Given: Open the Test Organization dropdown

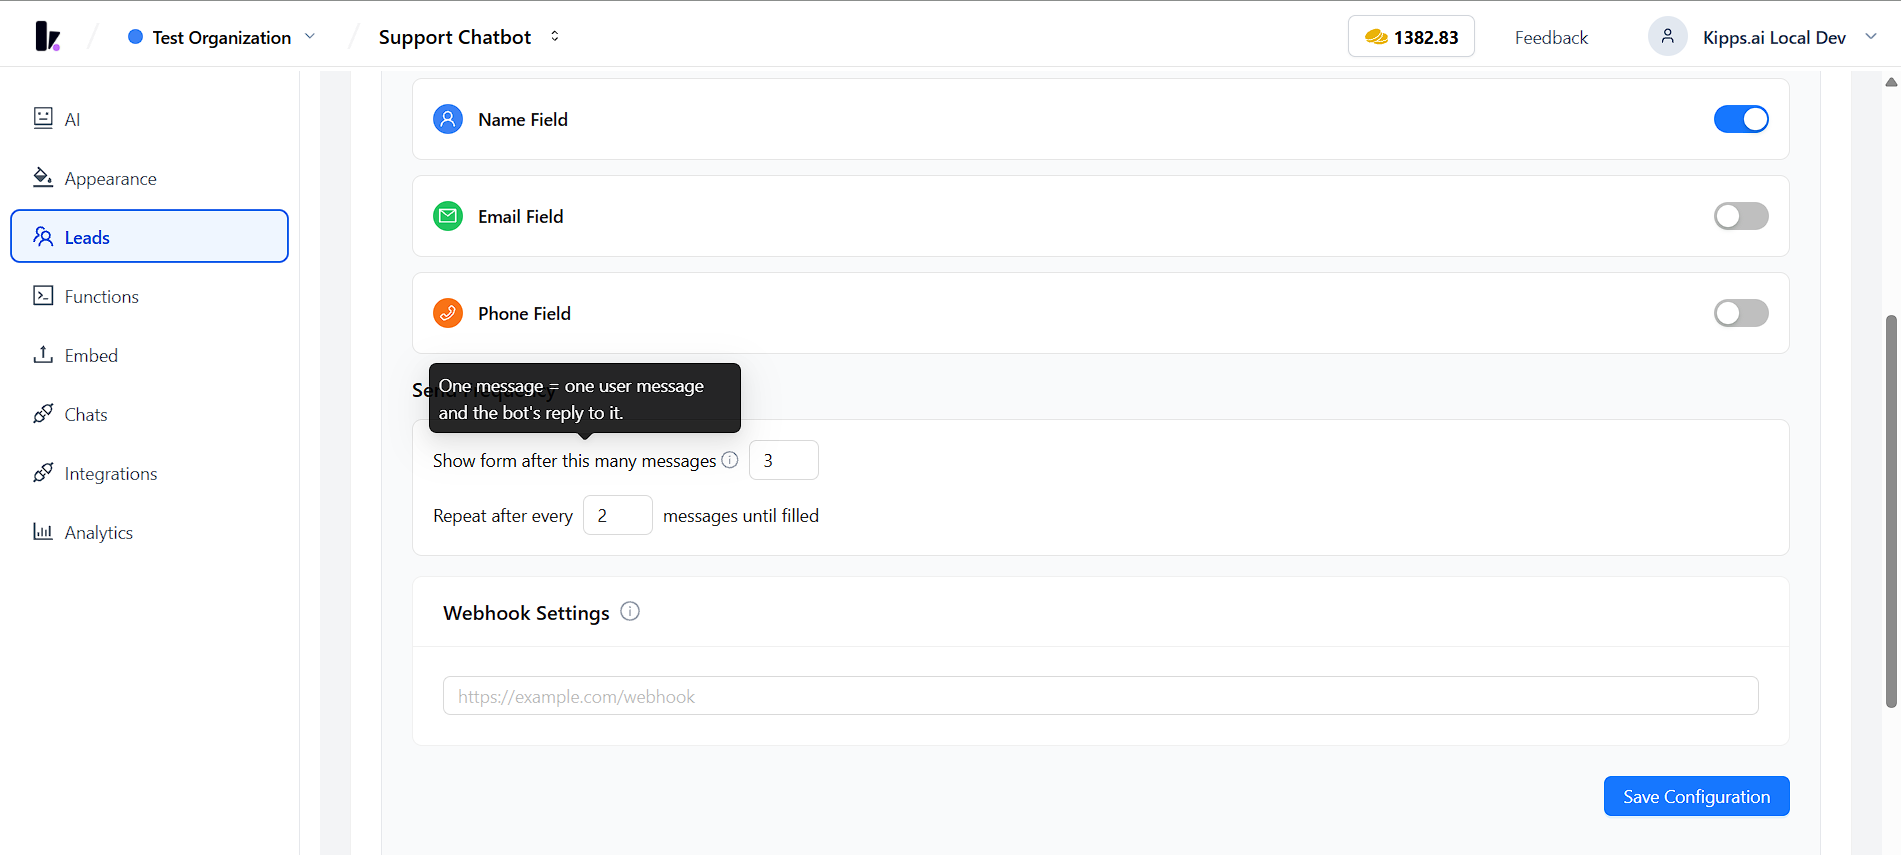Looking at the screenshot, I should pyautogui.click(x=221, y=37).
